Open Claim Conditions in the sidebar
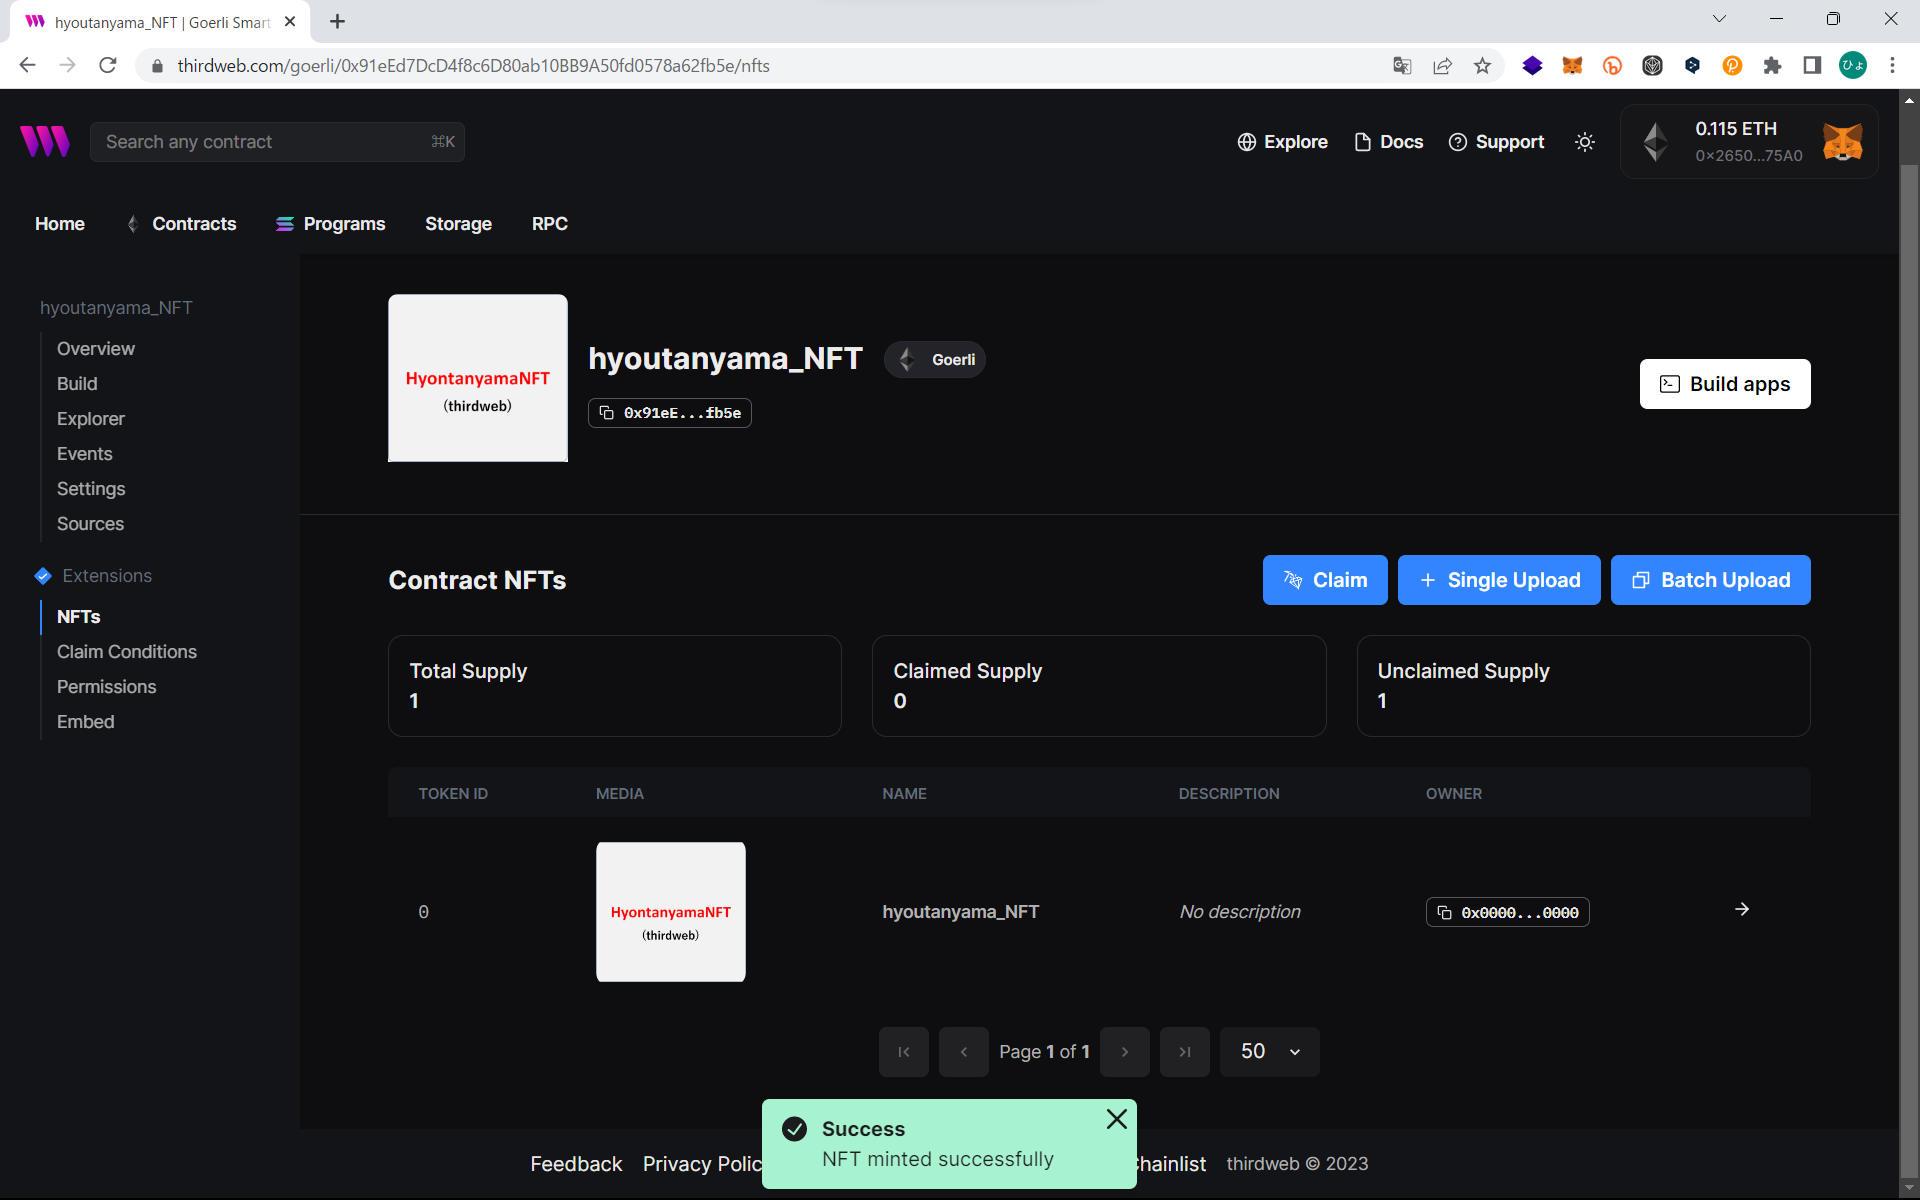The width and height of the screenshot is (1920, 1200). (x=127, y=652)
